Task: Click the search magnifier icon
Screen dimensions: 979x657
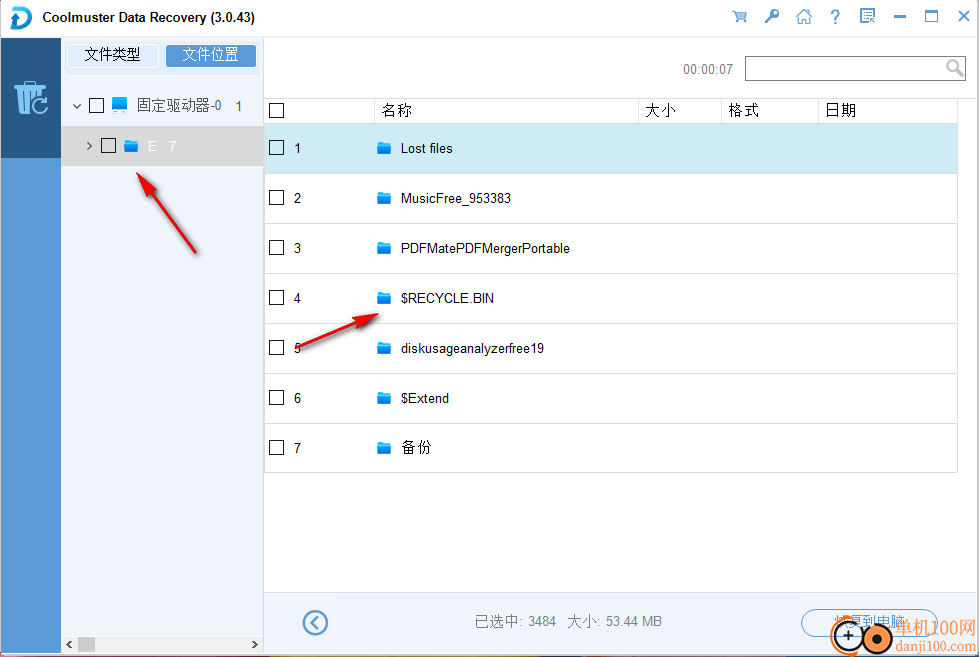Action: (x=955, y=67)
